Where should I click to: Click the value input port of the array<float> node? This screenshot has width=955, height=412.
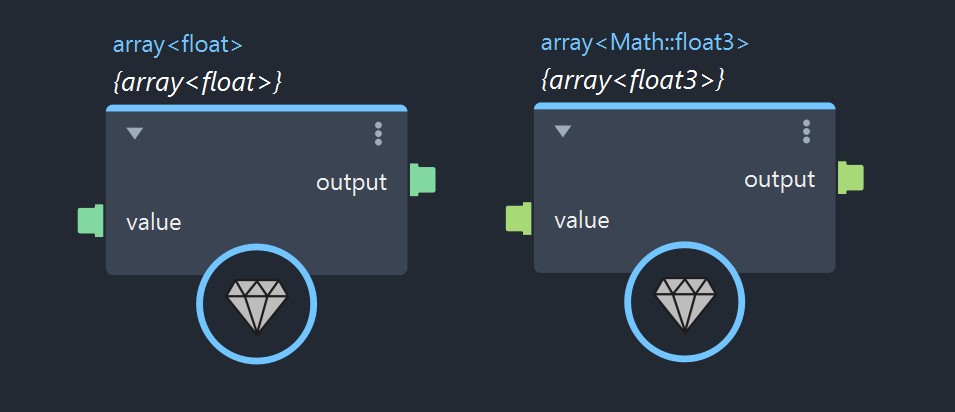pos(91,220)
